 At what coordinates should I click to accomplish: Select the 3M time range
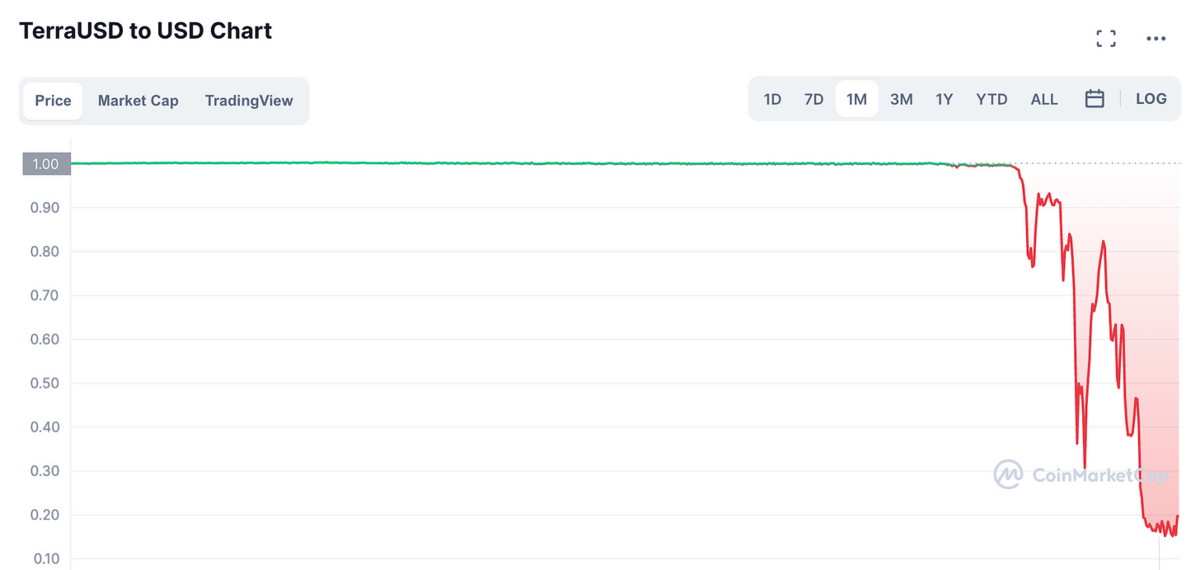tap(901, 99)
